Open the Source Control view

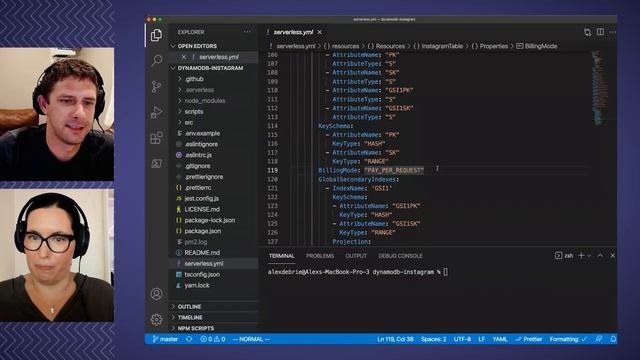[x=156, y=86]
